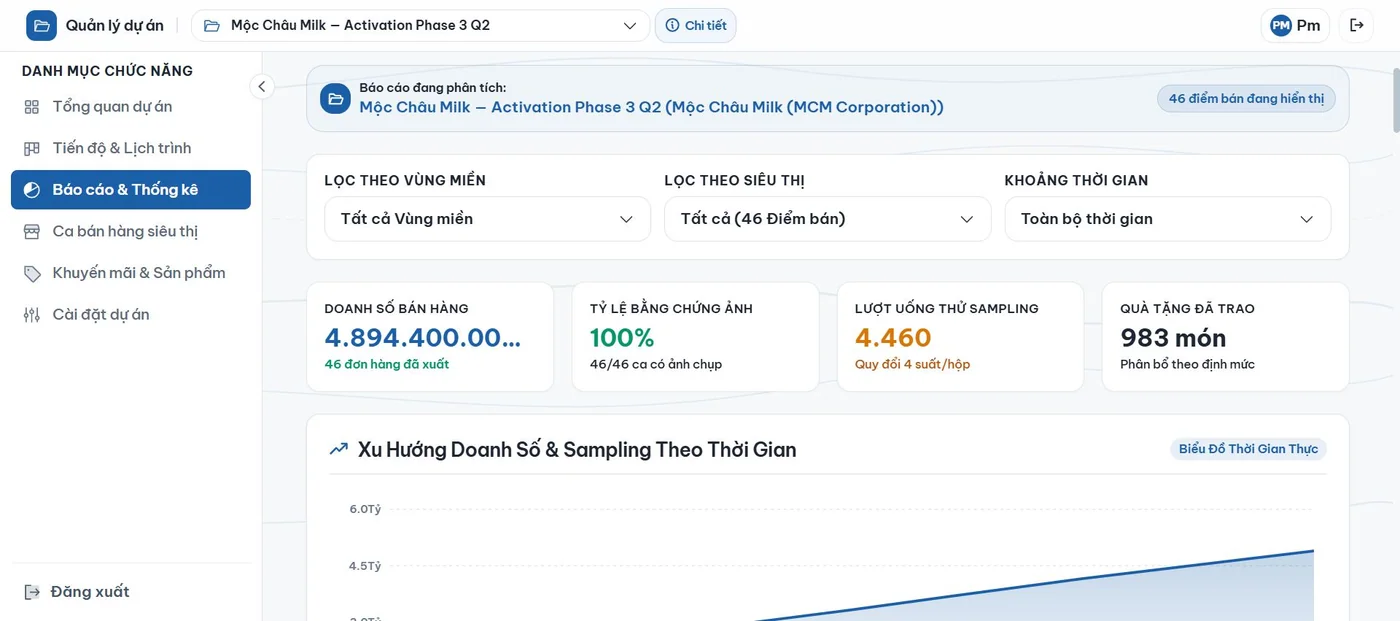Click the page vertical scrollbar
Viewport: 1400px width, 621px height.
(1396, 100)
